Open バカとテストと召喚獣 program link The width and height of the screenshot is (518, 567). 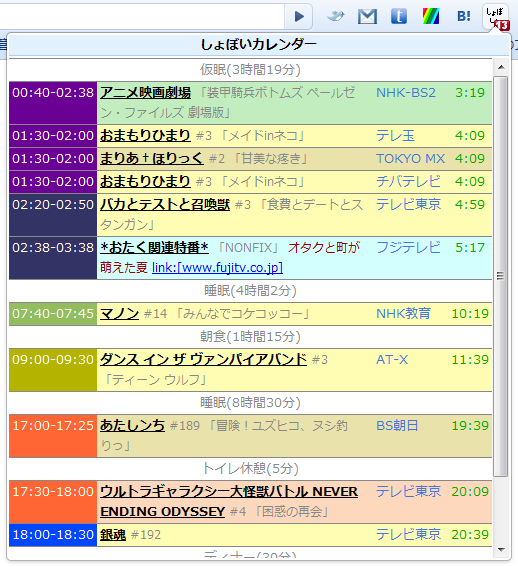tap(165, 205)
